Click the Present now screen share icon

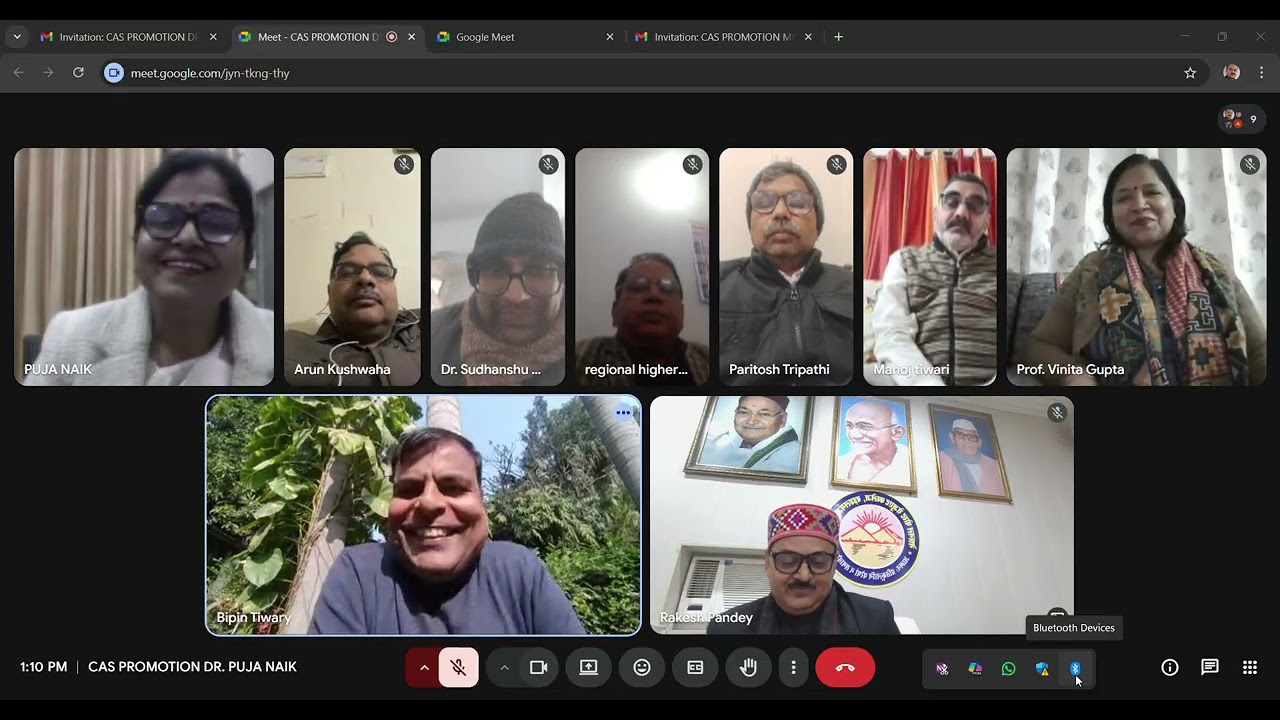pos(589,667)
